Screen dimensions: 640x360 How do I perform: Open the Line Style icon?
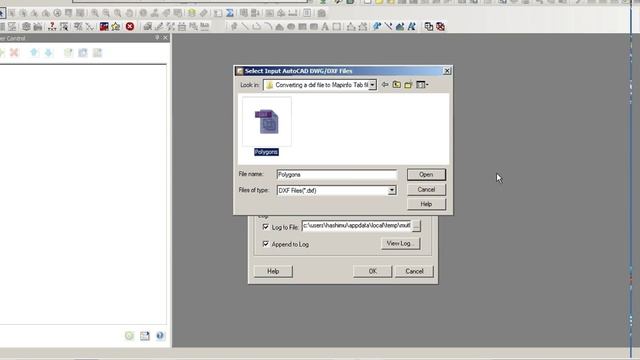pyautogui.click(x=388, y=27)
